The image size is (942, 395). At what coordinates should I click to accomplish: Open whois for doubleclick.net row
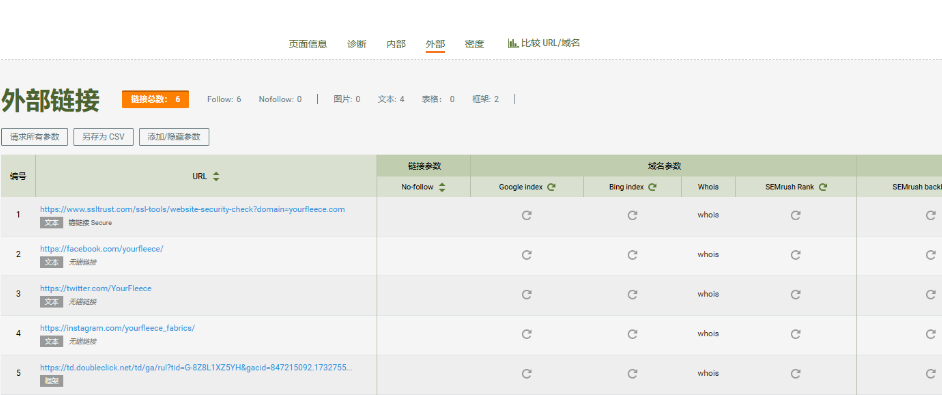708,373
